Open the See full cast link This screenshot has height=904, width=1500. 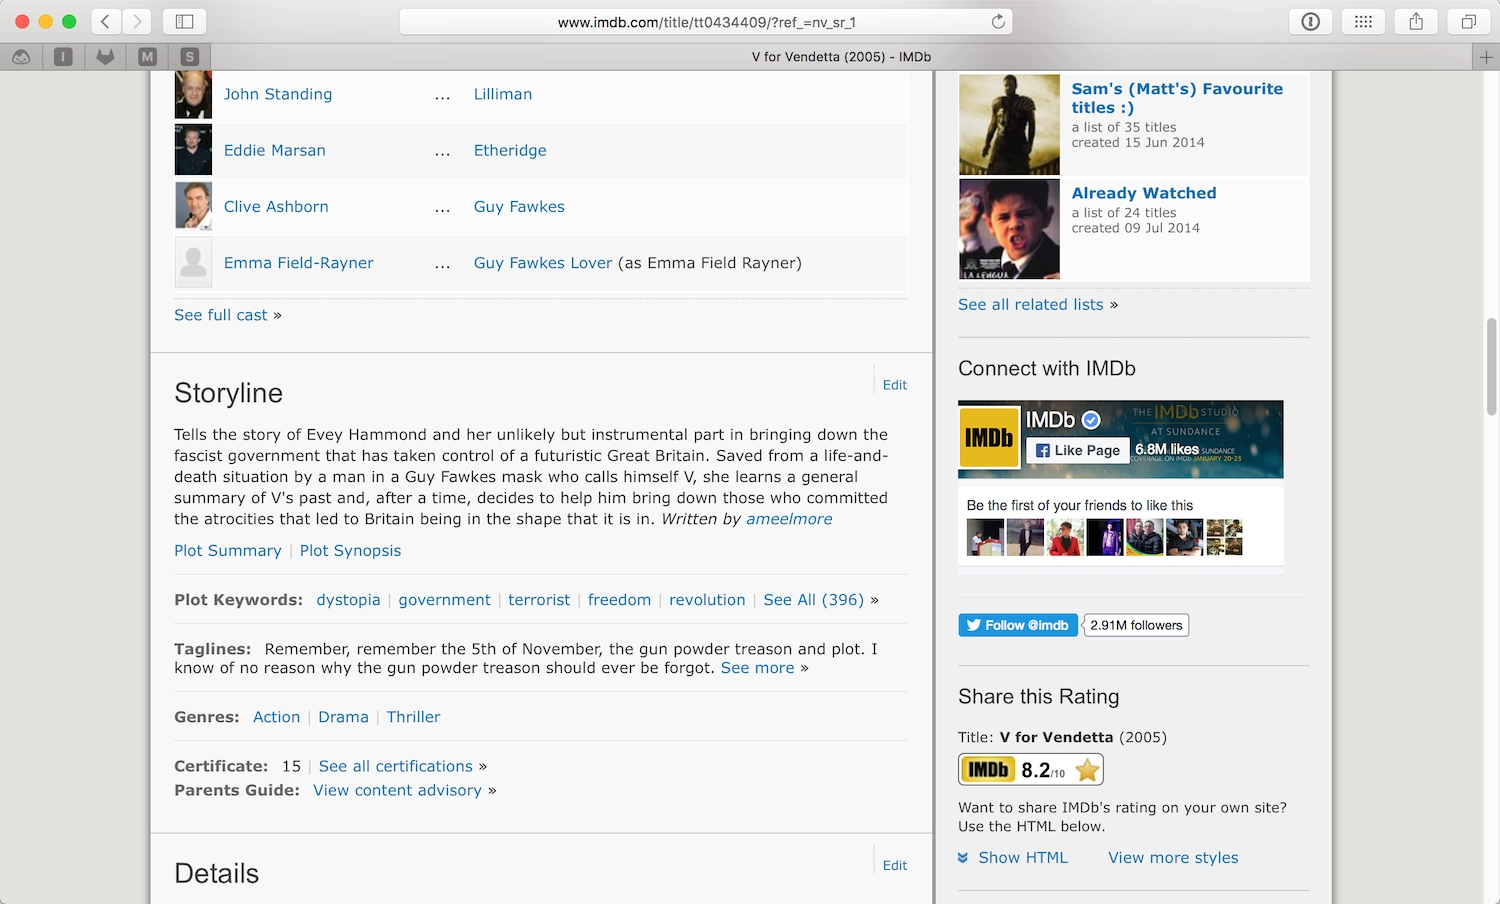(x=220, y=314)
